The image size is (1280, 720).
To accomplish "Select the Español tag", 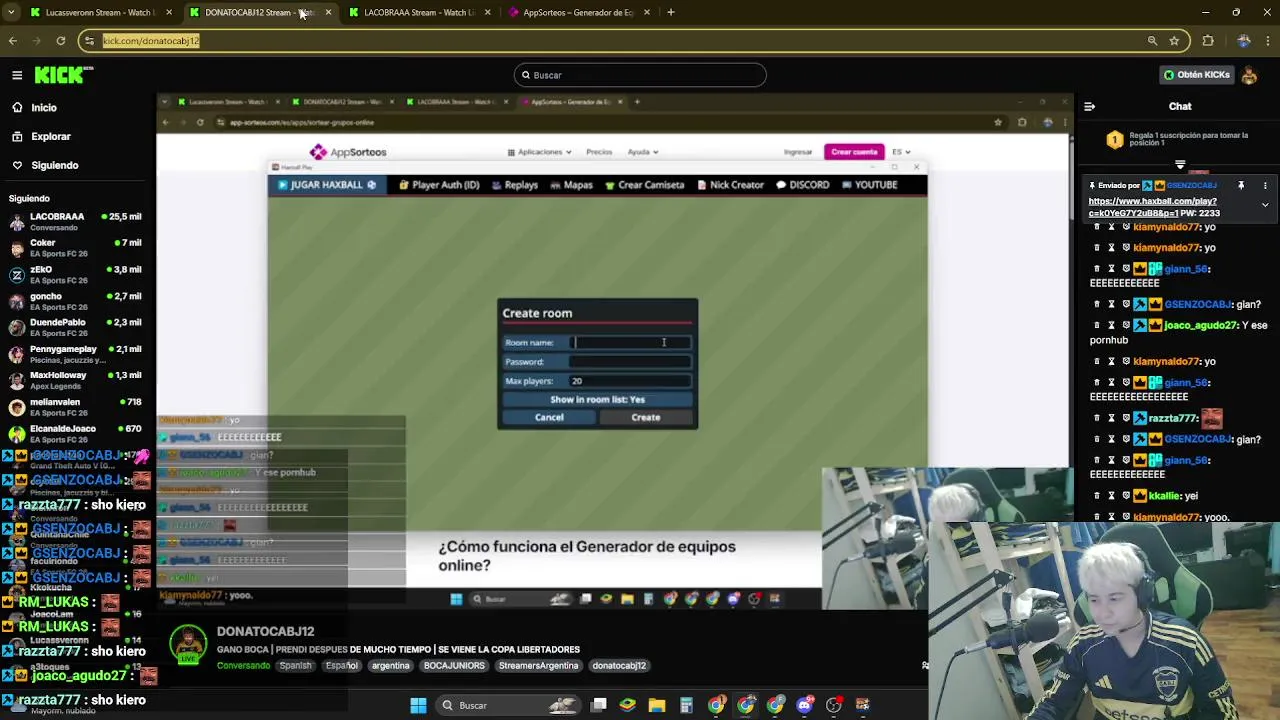I will 341,666.
